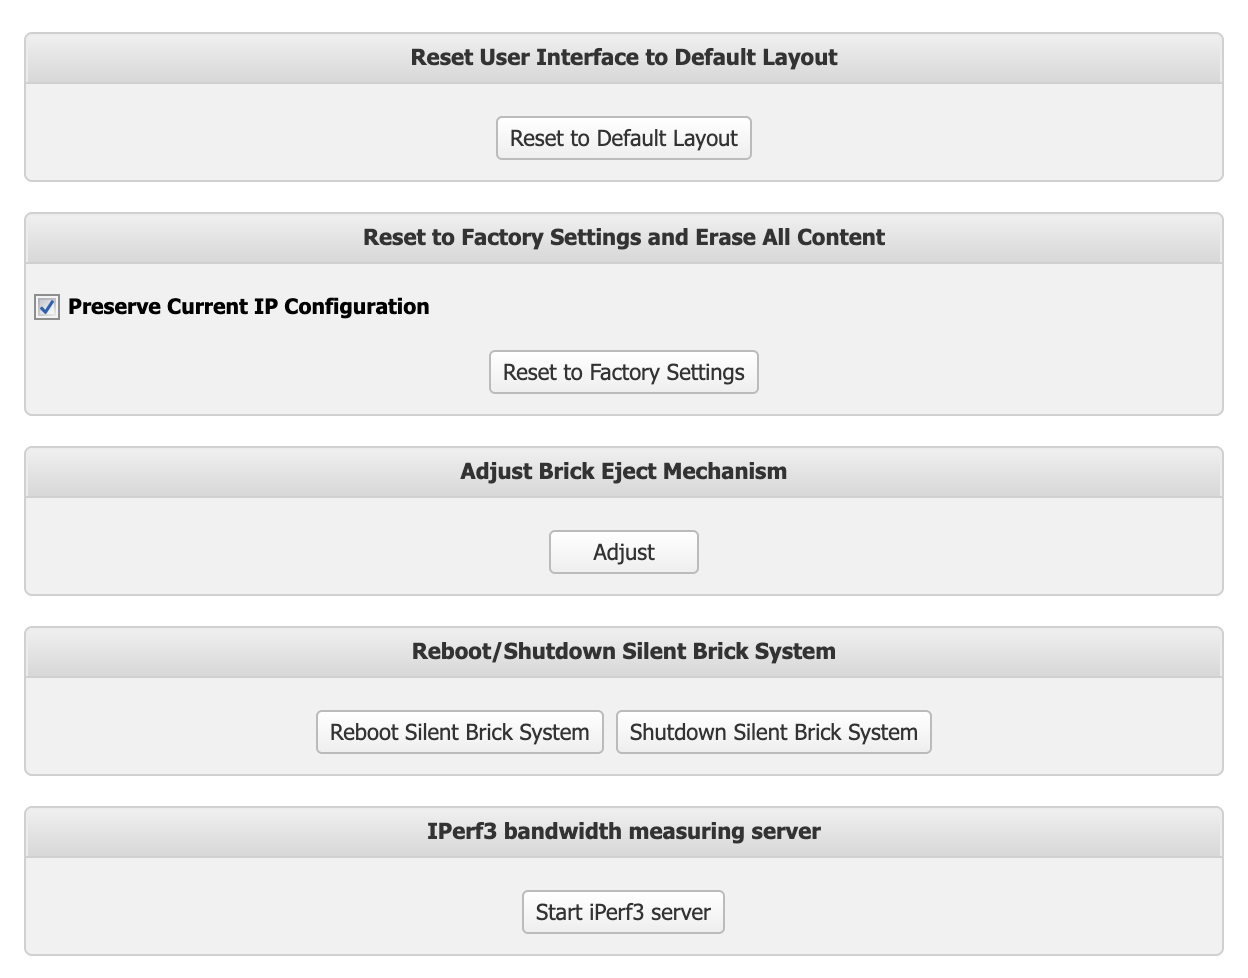The width and height of the screenshot is (1248, 978).
Task: Start the iPerf3 server
Action: [x=623, y=912]
